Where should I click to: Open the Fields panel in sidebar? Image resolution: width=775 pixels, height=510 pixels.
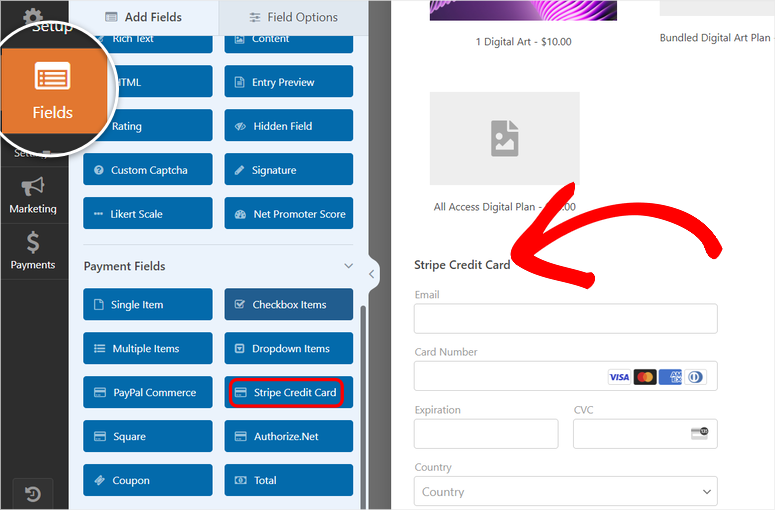pos(53,91)
